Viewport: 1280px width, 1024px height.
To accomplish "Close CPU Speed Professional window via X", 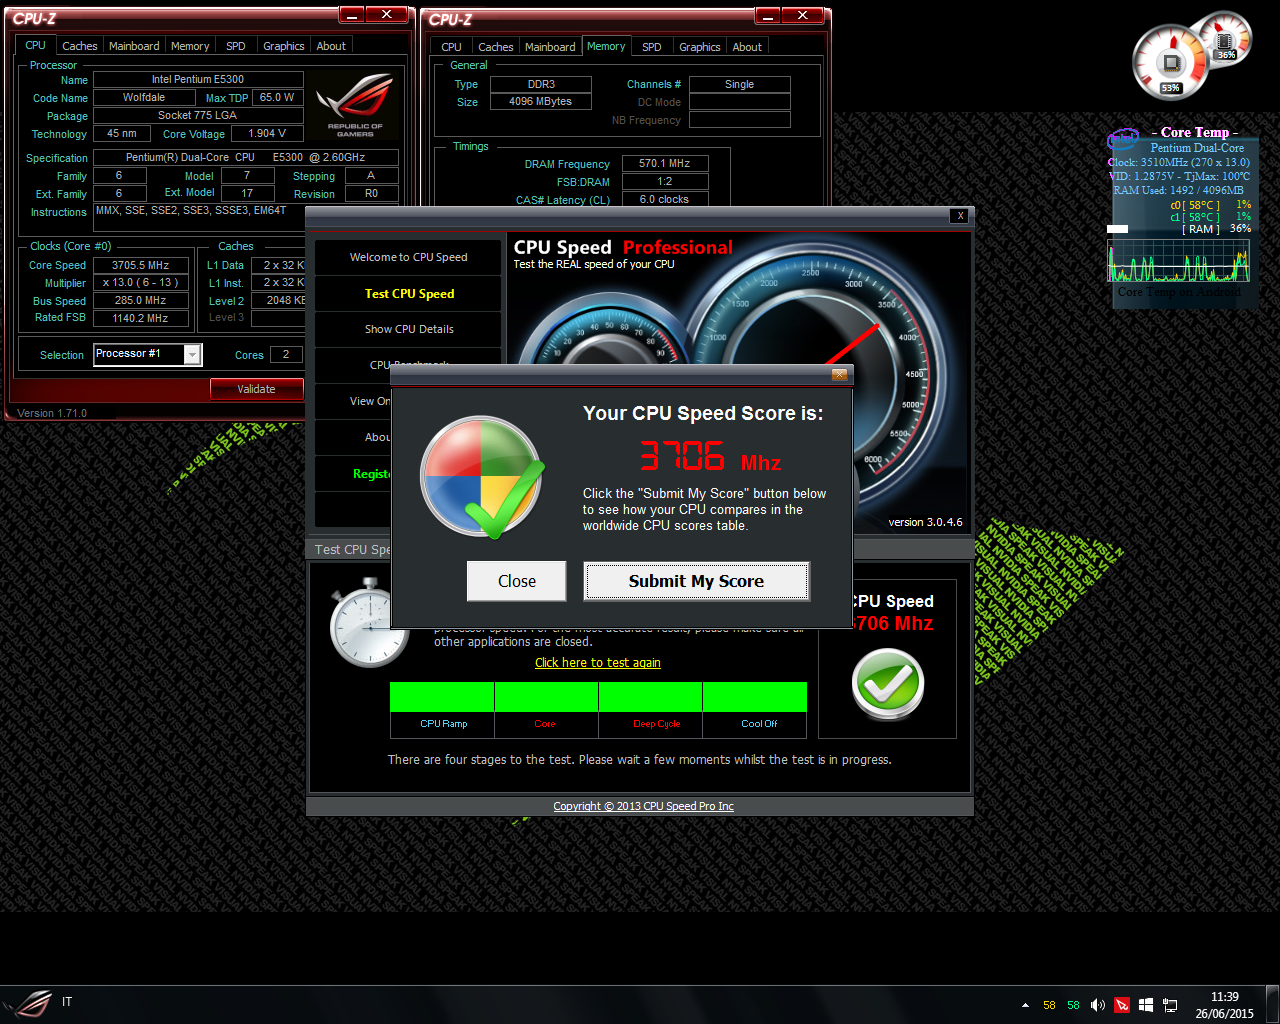I will 960,216.
